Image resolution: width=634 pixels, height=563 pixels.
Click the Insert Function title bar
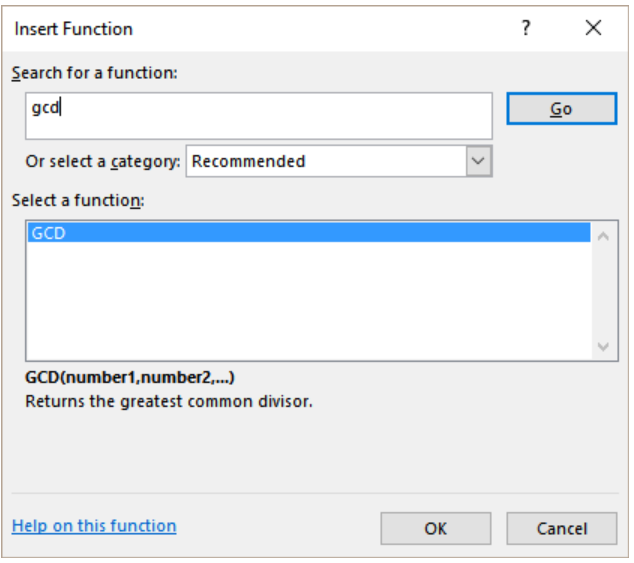click(259, 29)
